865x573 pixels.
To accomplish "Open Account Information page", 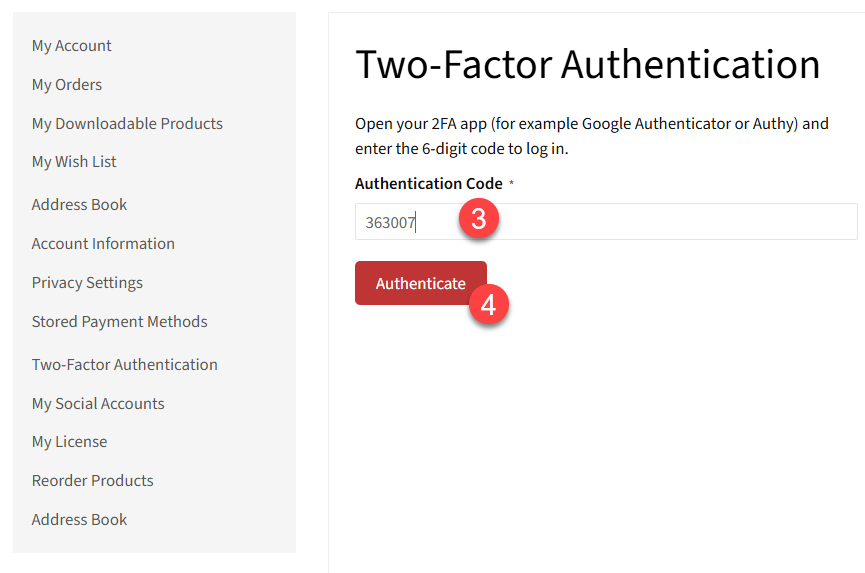I will [103, 244].
